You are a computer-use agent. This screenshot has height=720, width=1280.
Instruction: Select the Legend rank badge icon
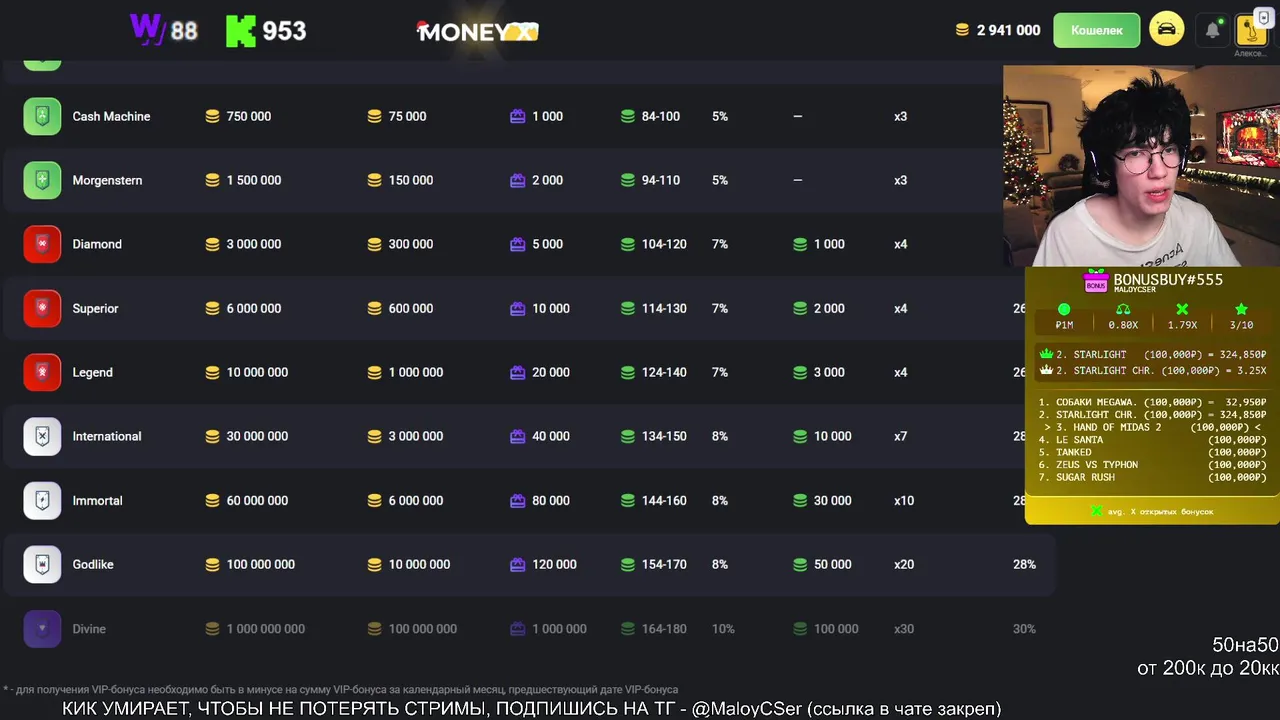point(42,372)
